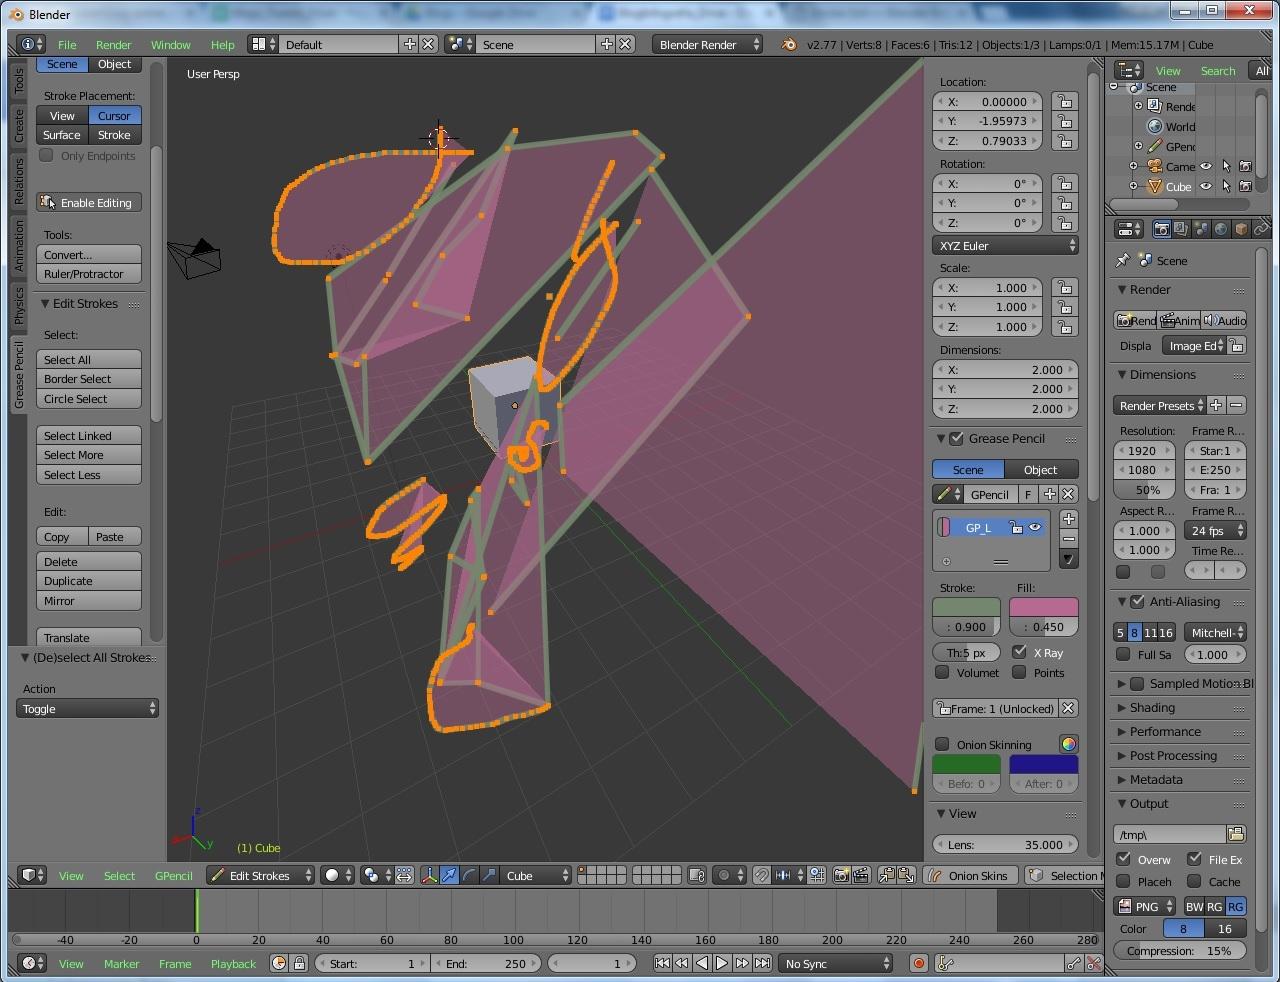Click the OpenGL render camera icon in header
Image resolution: width=1280 pixels, height=982 pixels.
pos(842,875)
